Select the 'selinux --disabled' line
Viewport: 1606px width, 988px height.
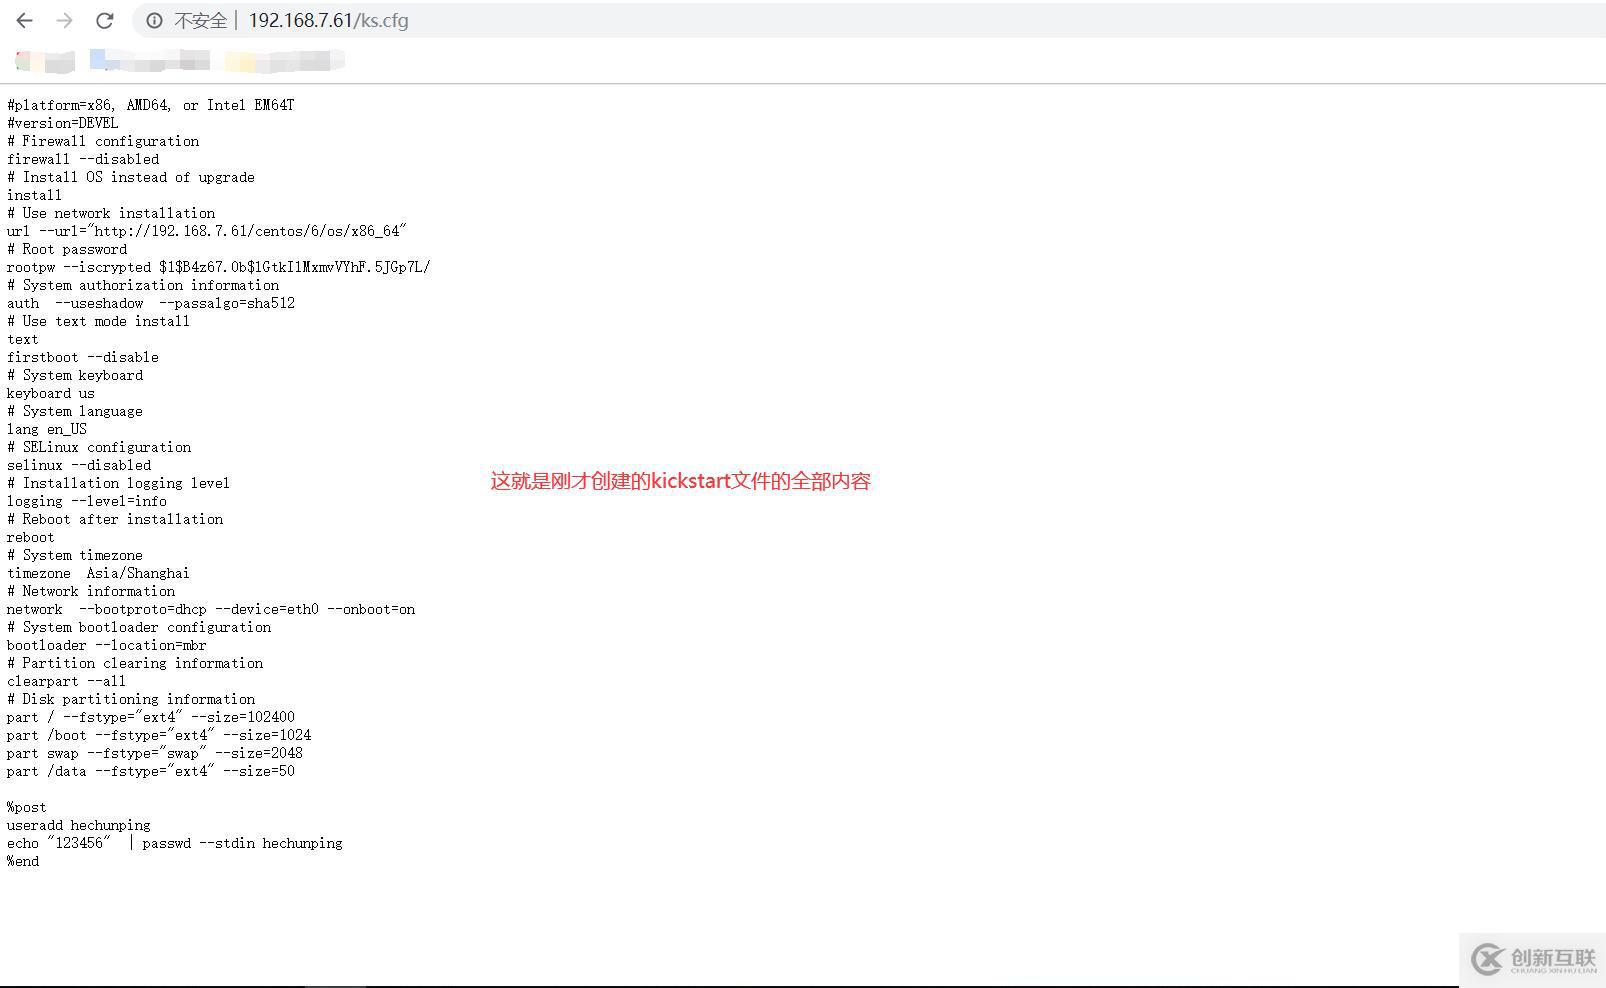[79, 465]
